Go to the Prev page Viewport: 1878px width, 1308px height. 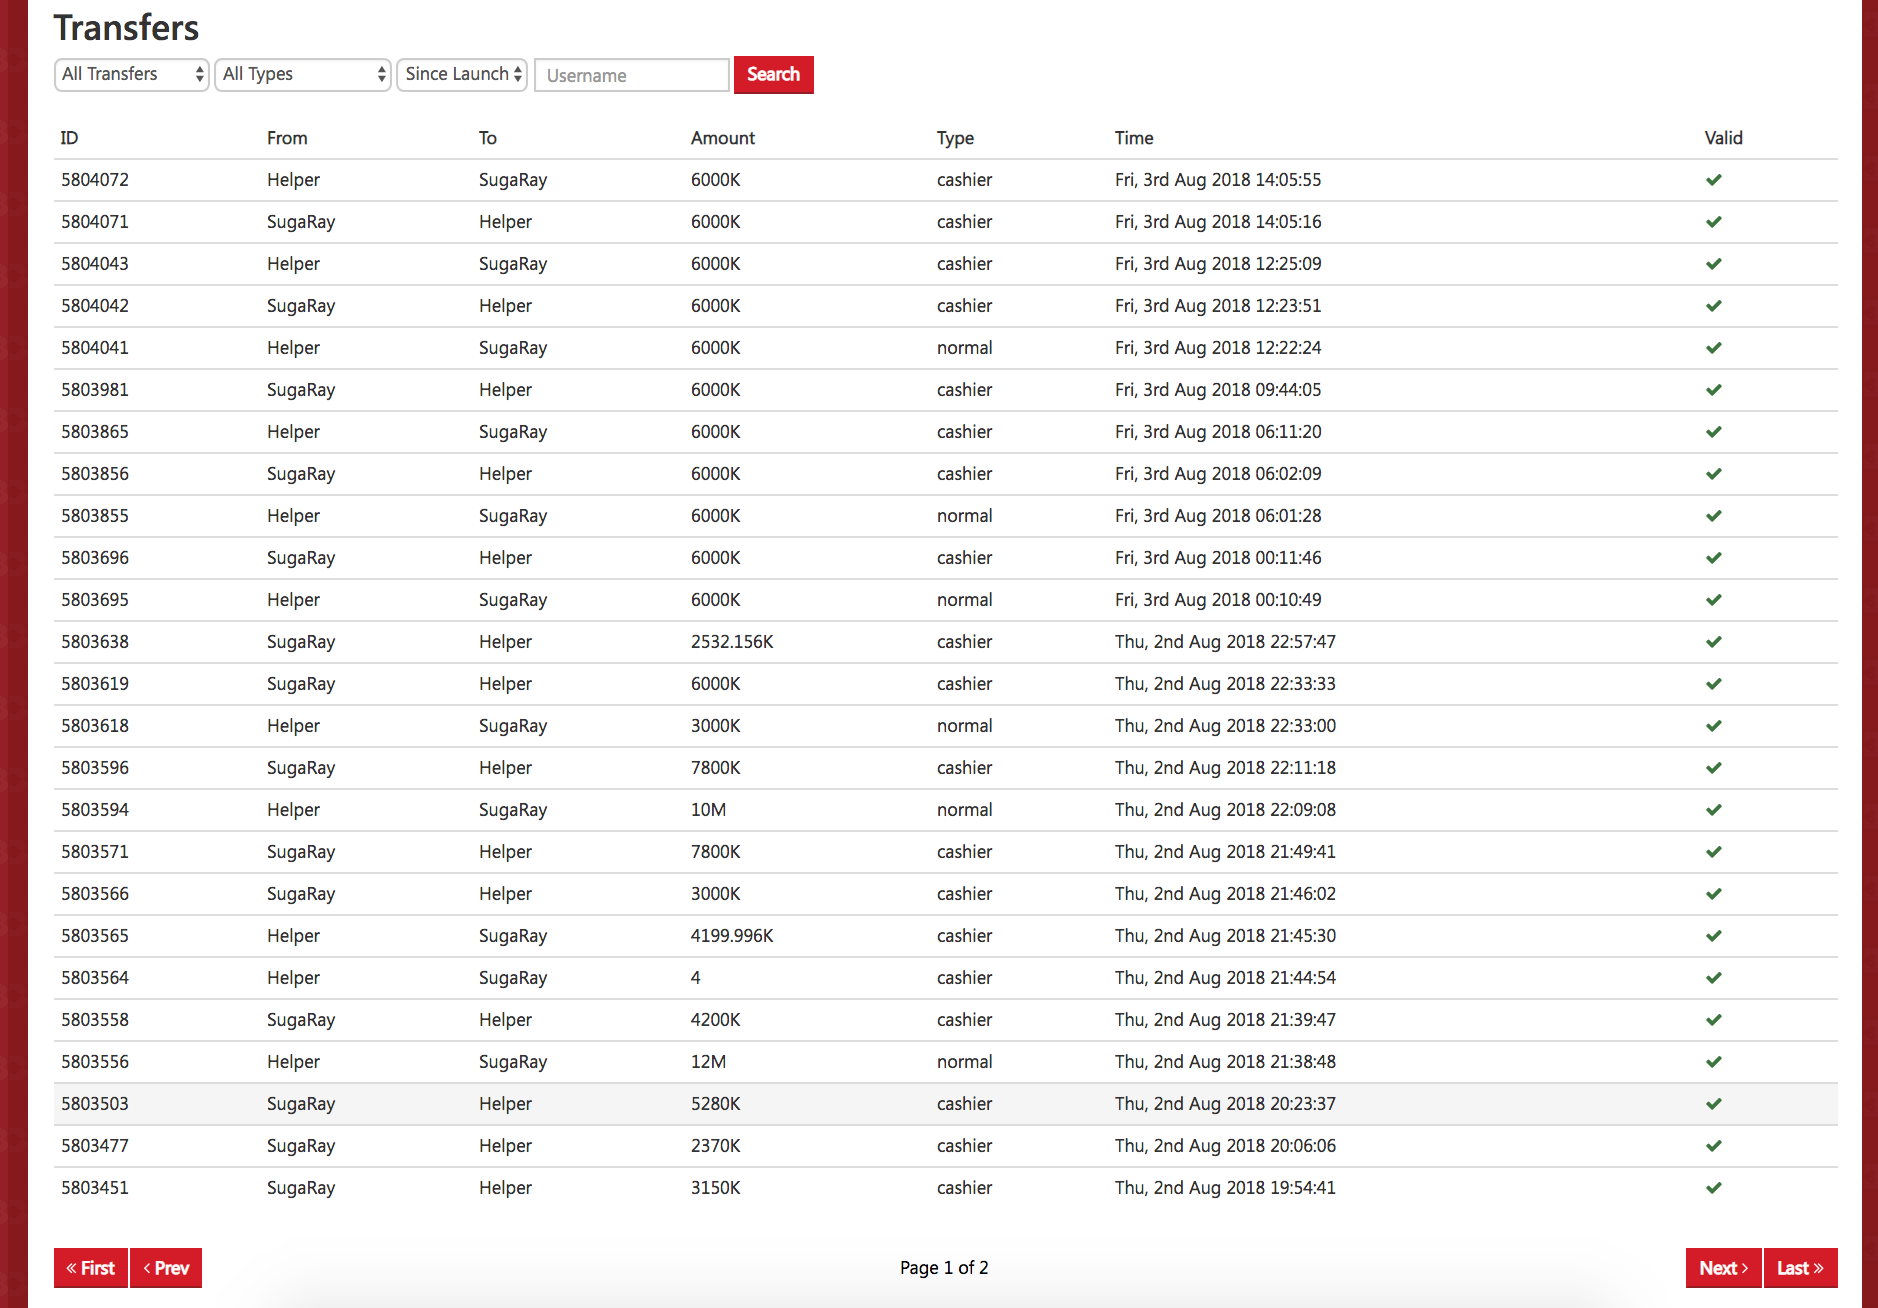(x=166, y=1268)
